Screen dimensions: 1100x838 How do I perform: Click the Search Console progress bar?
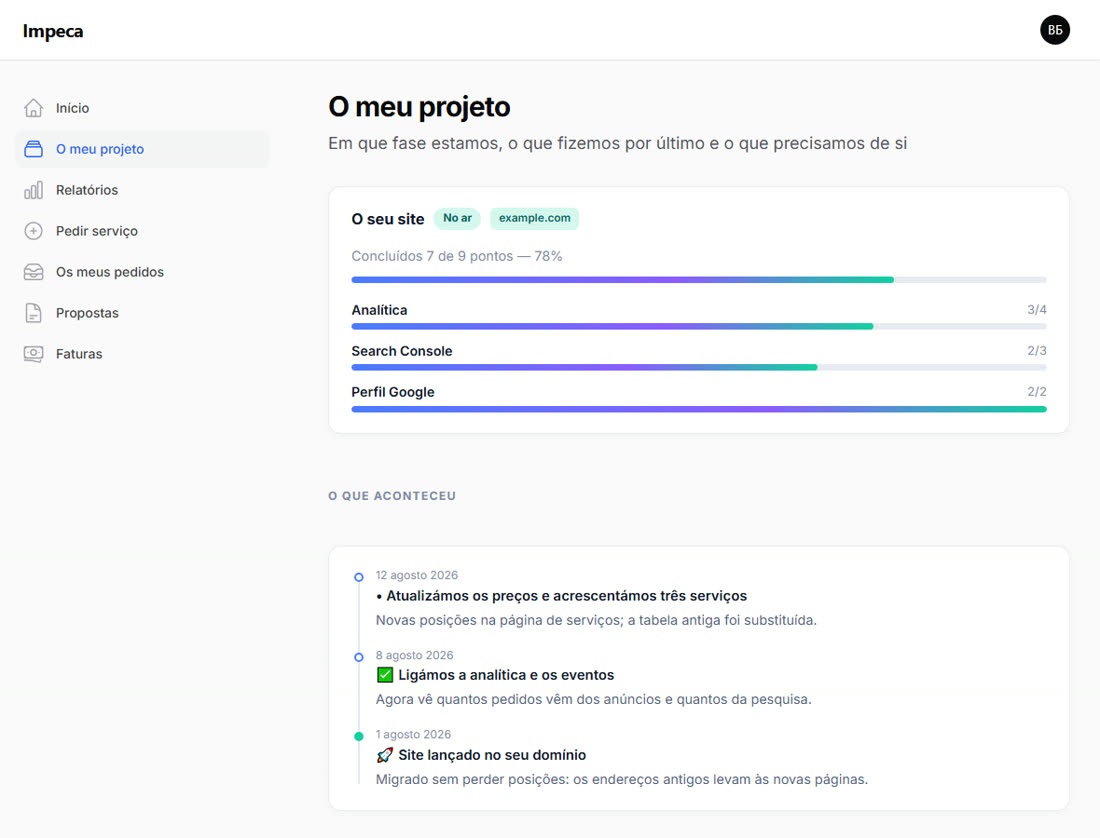coord(699,367)
